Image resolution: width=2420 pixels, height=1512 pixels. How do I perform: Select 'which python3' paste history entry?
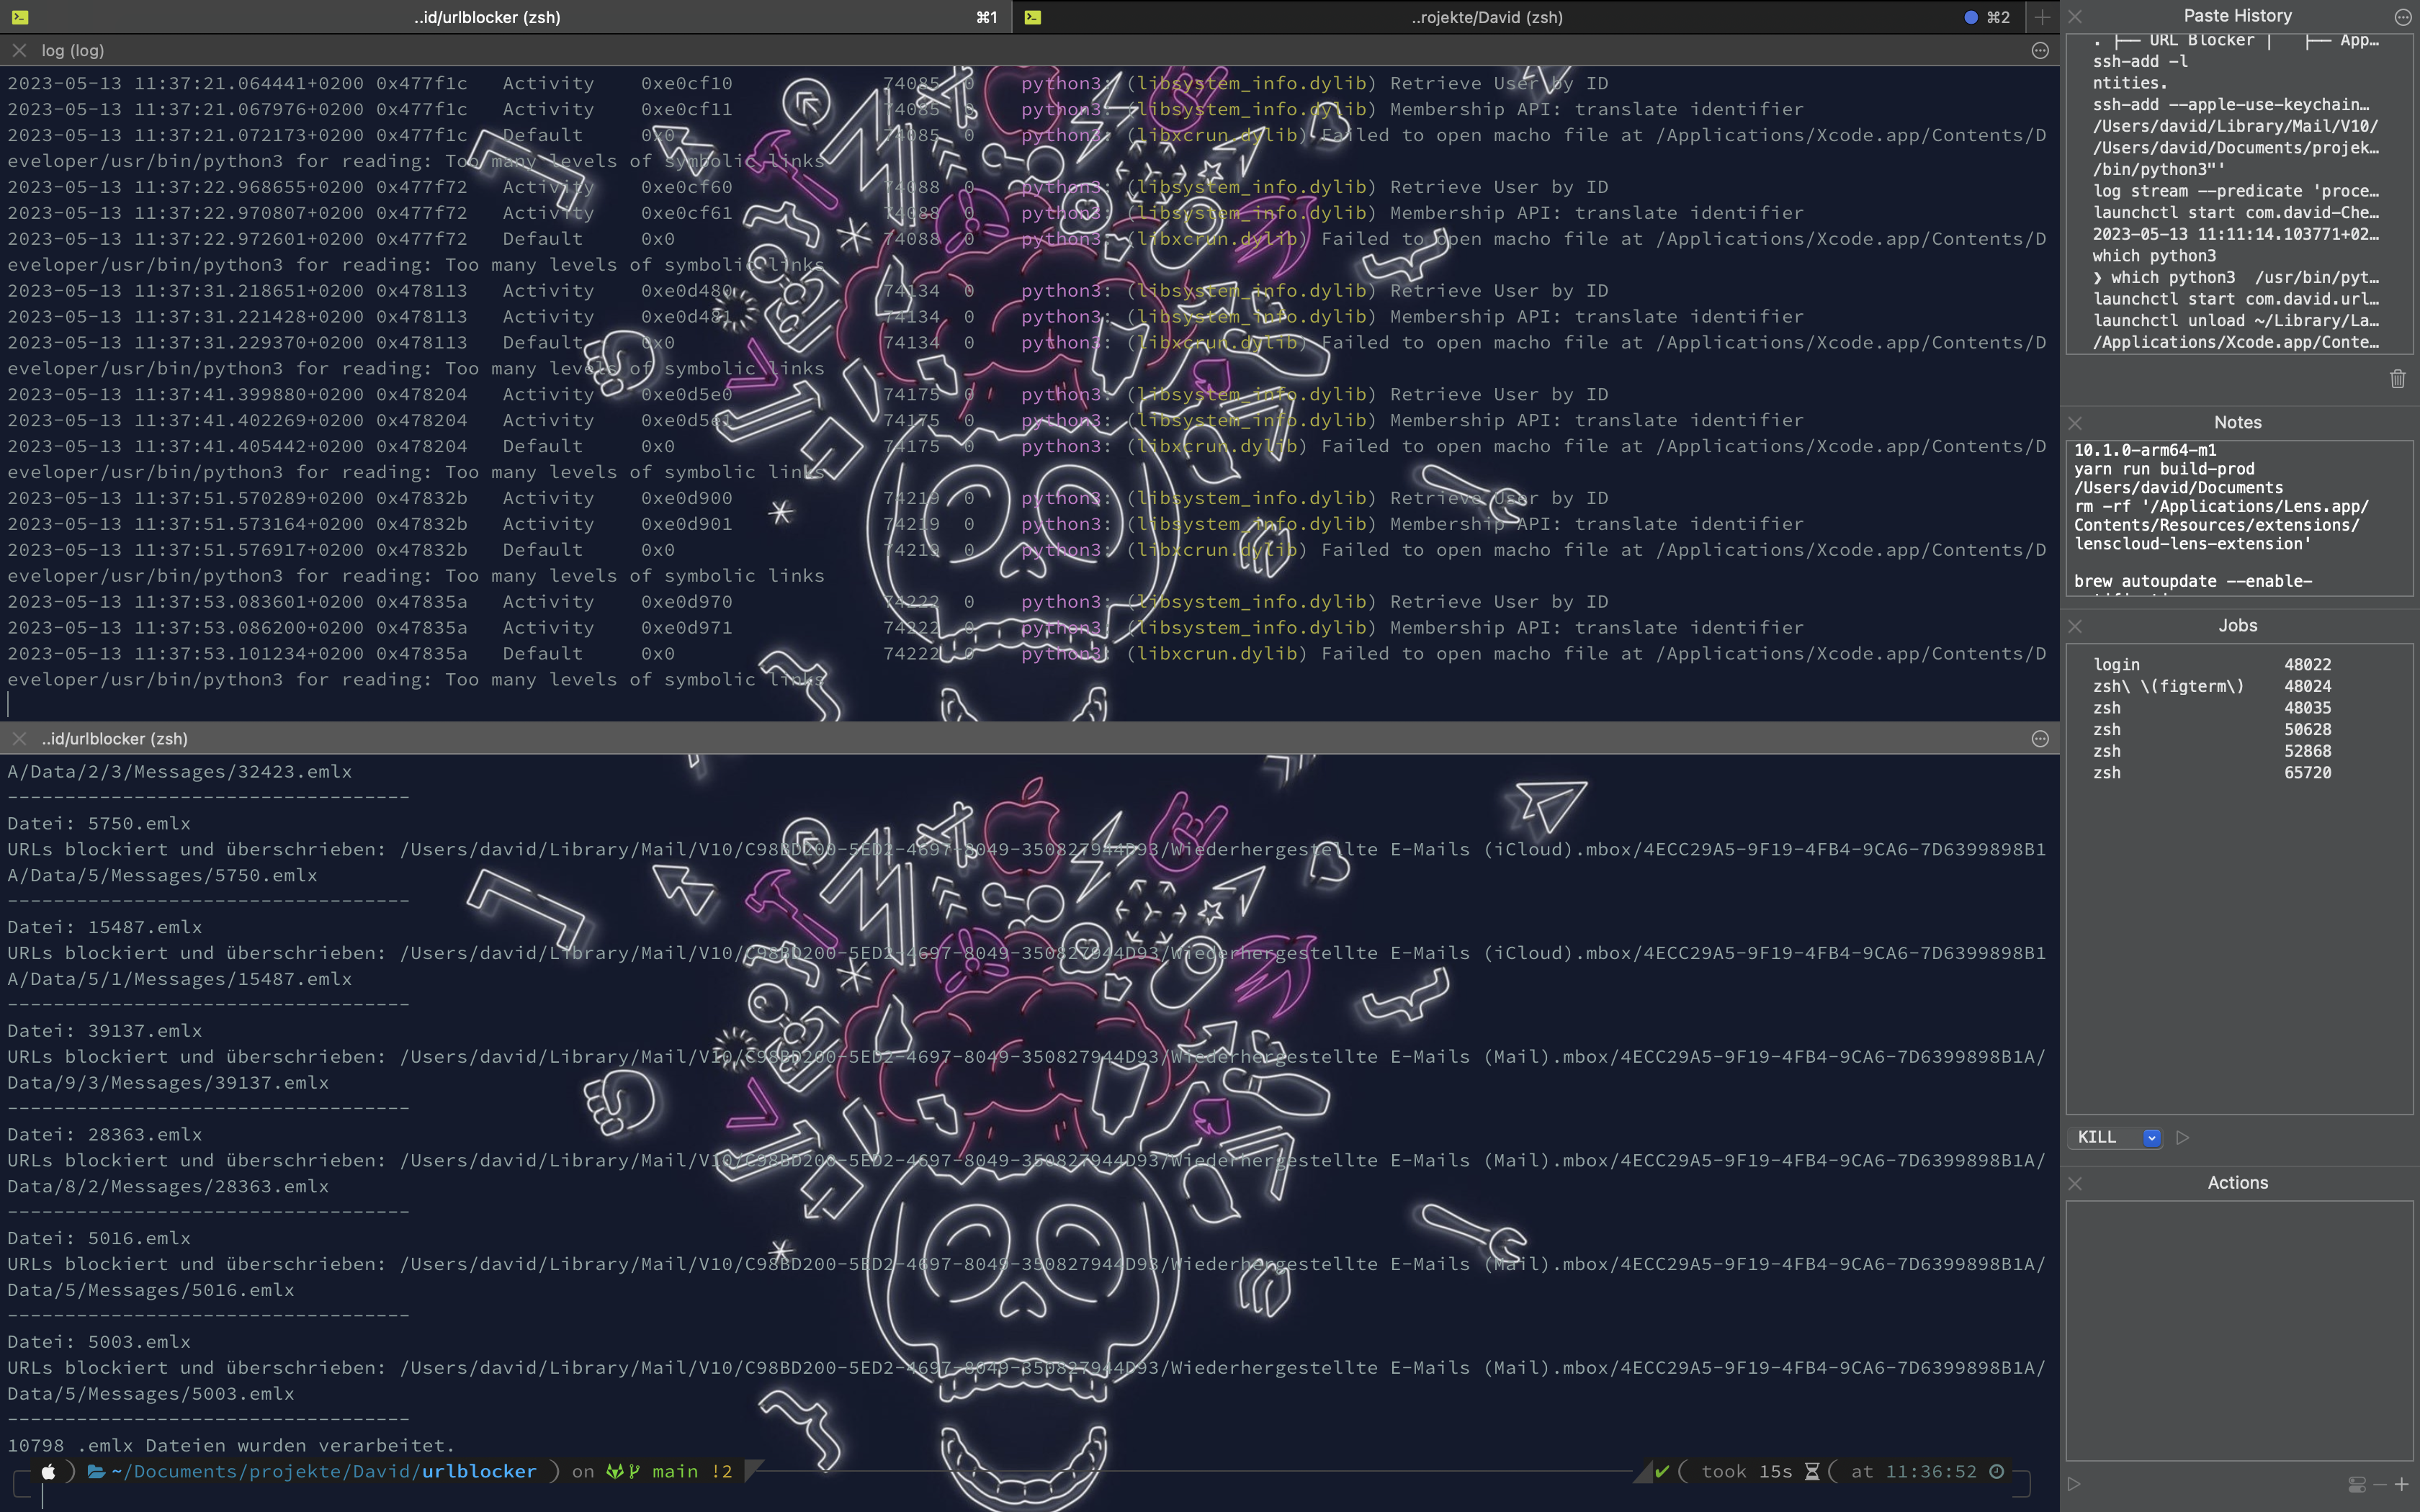click(x=2154, y=256)
